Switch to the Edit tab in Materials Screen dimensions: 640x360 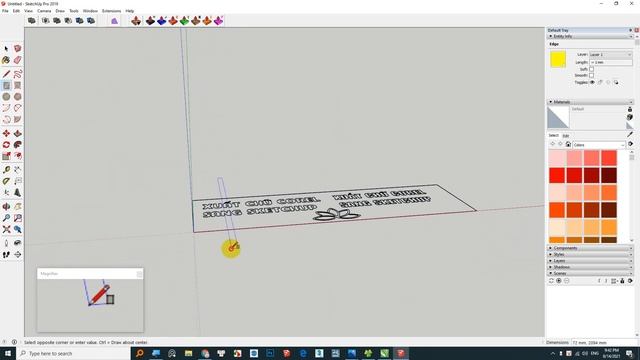pos(566,136)
